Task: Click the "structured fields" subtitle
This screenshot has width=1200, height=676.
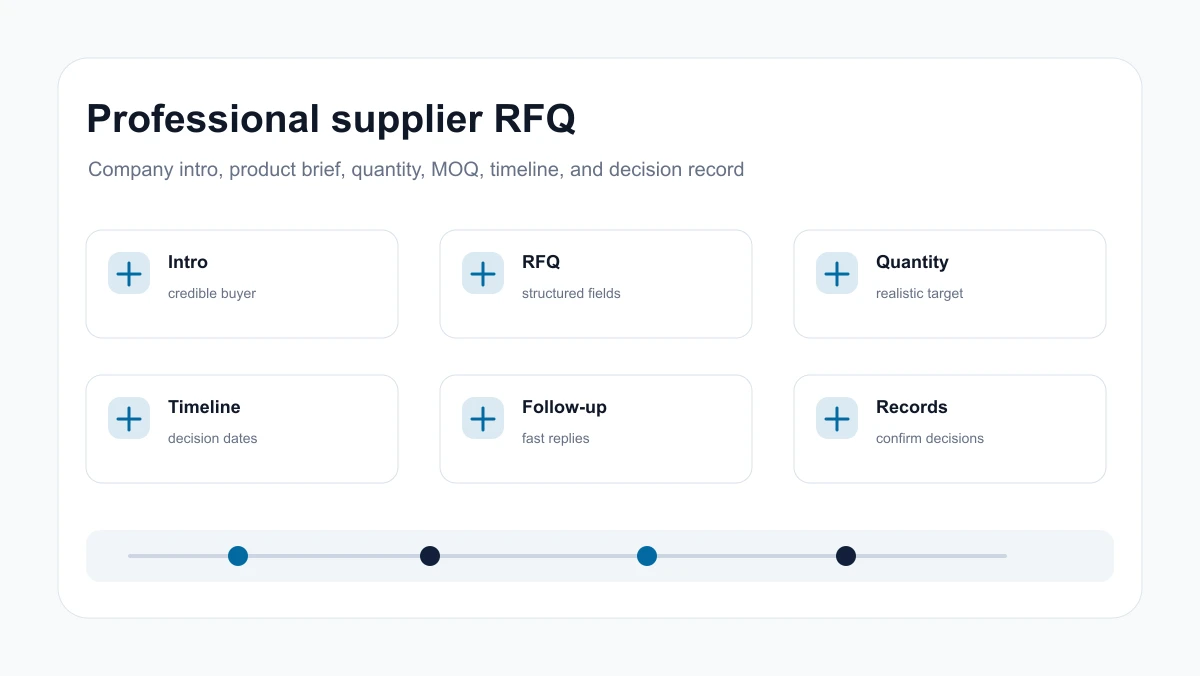Action: [571, 293]
